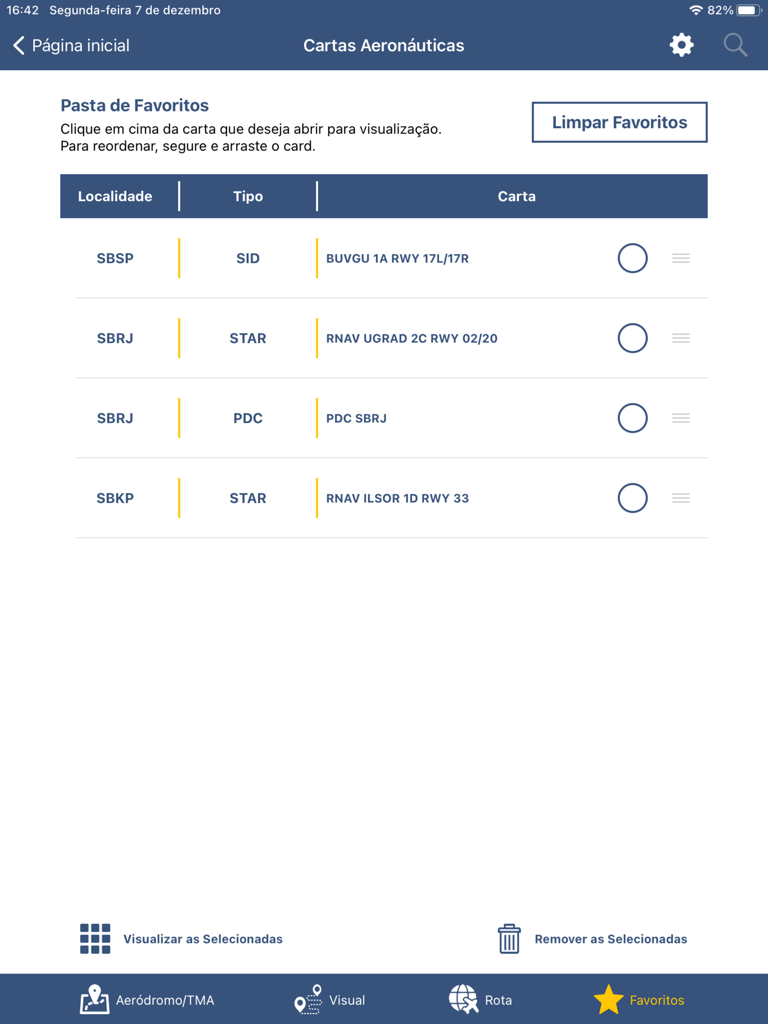This screenshot has width=768, height=1024.
Task: Click the trash can remove icon
Action: click(509, 939)
